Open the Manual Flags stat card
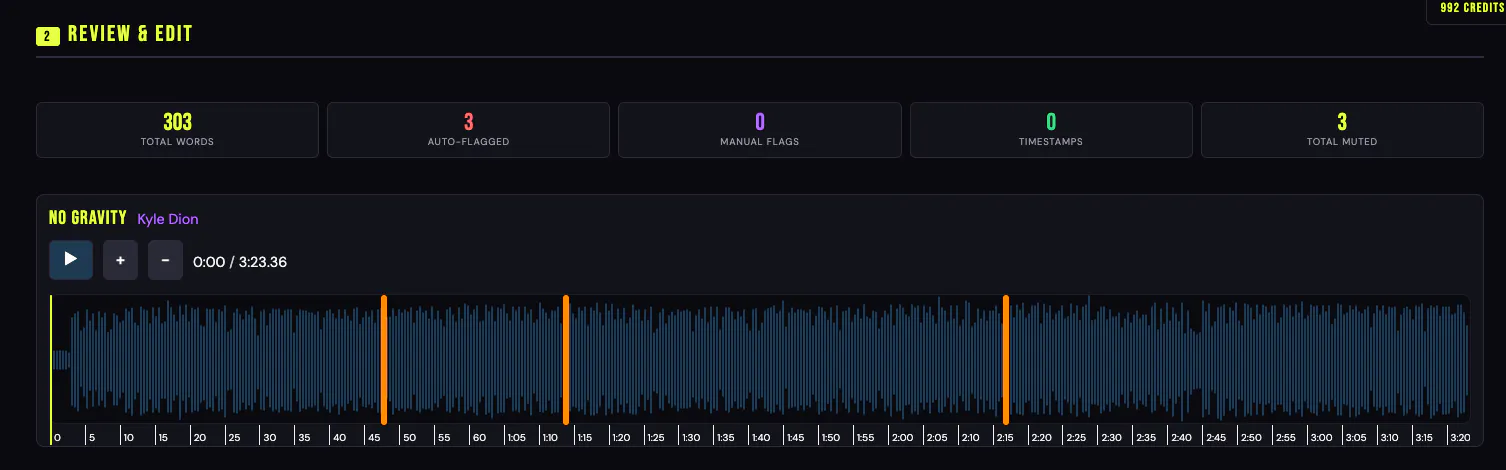Viewport: 1506px width, 470px height. 759,130
